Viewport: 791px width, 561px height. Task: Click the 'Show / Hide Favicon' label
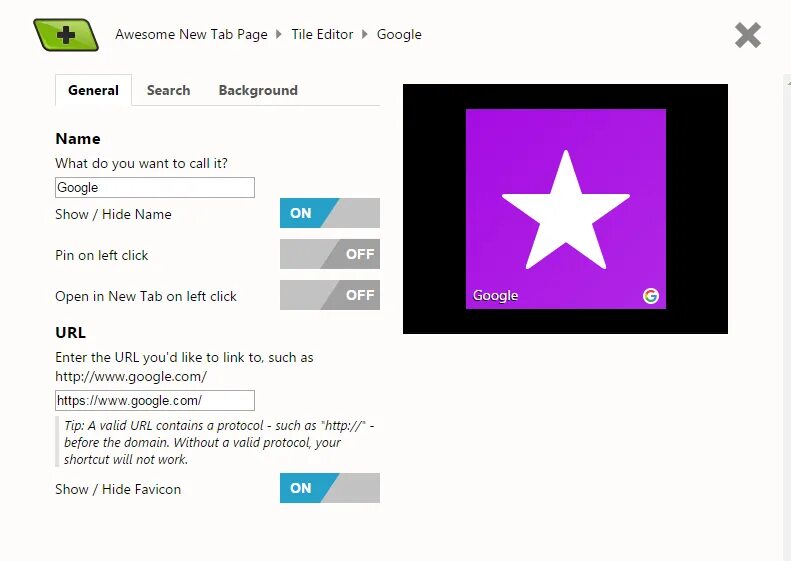coord(118,489)
